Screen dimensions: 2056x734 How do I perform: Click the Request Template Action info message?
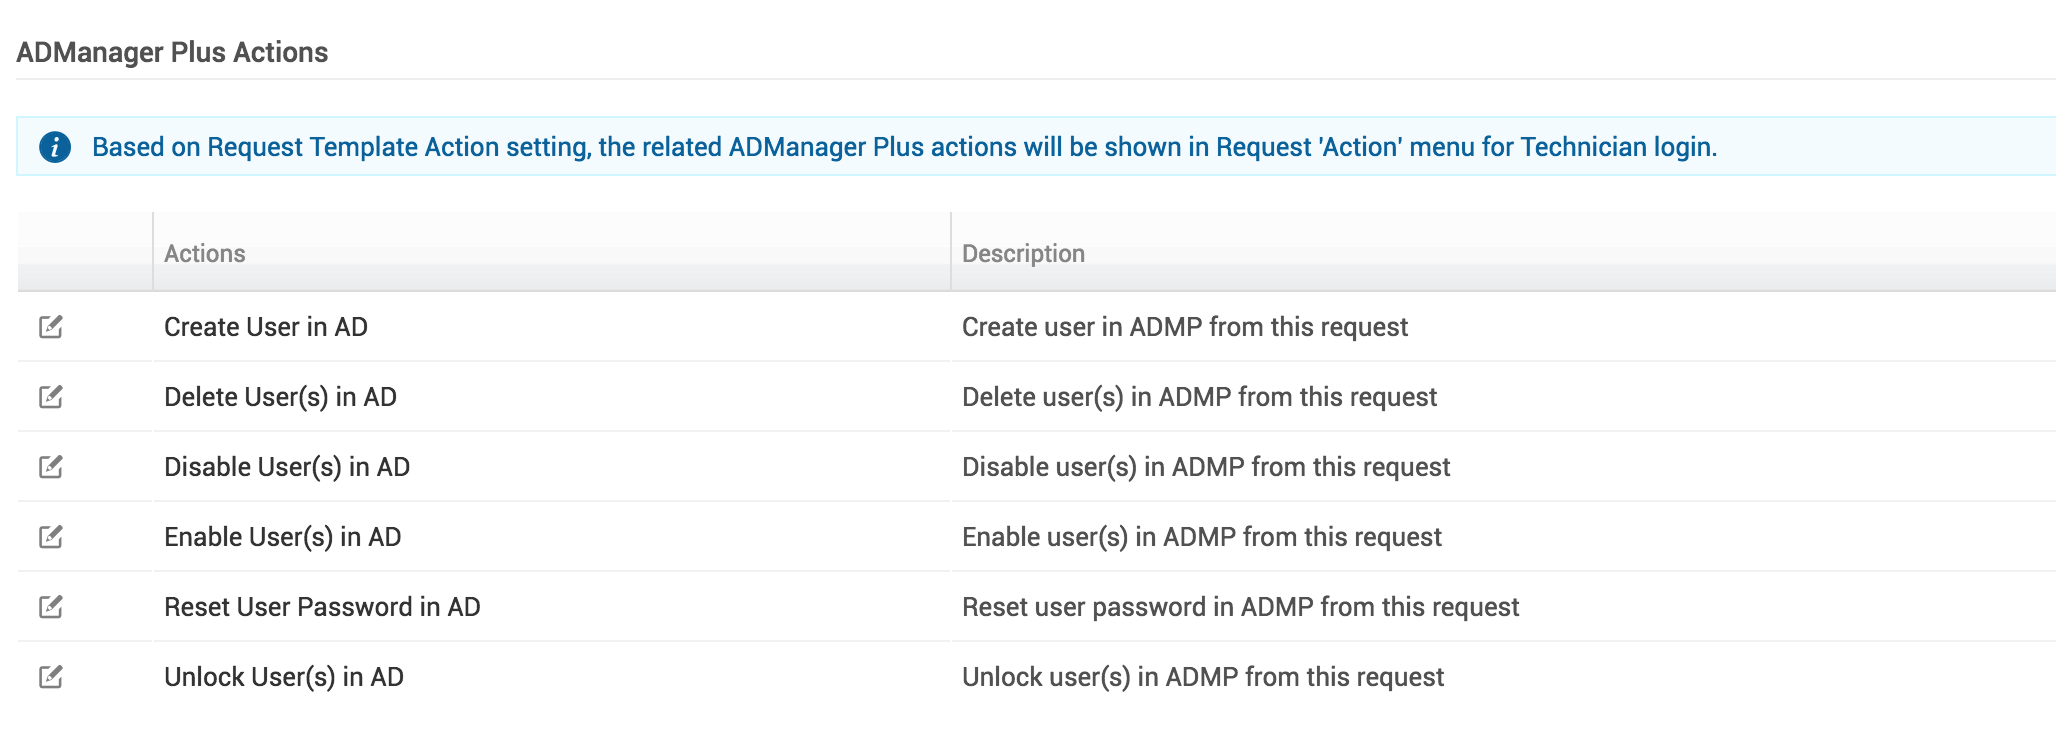[904, 147]
